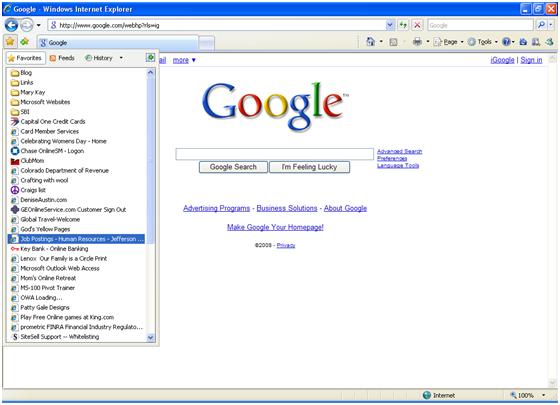Go back with the Back arrow button
Screen dimensions: 560x405
point(11,25)
